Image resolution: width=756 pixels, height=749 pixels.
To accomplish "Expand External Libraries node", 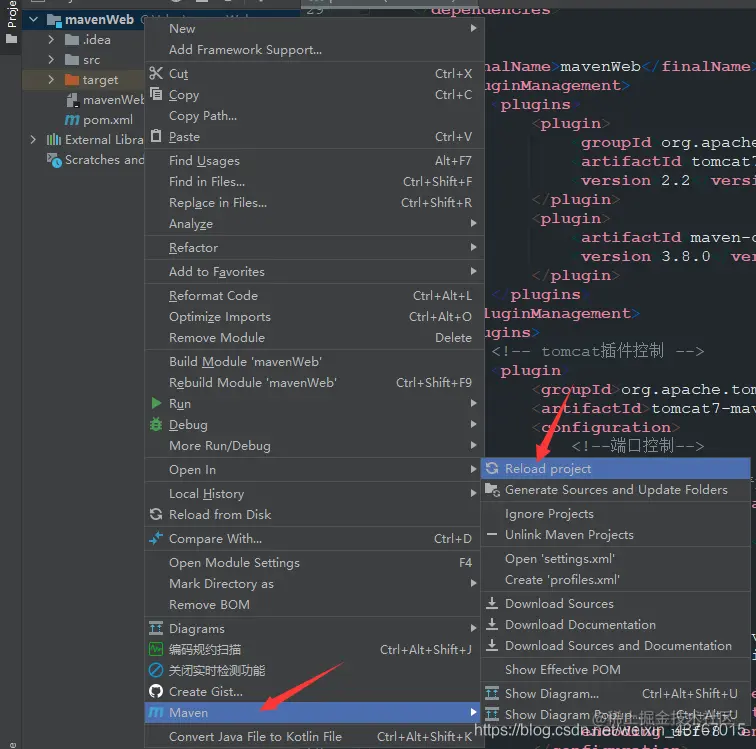I will click(x=33, y=139).
